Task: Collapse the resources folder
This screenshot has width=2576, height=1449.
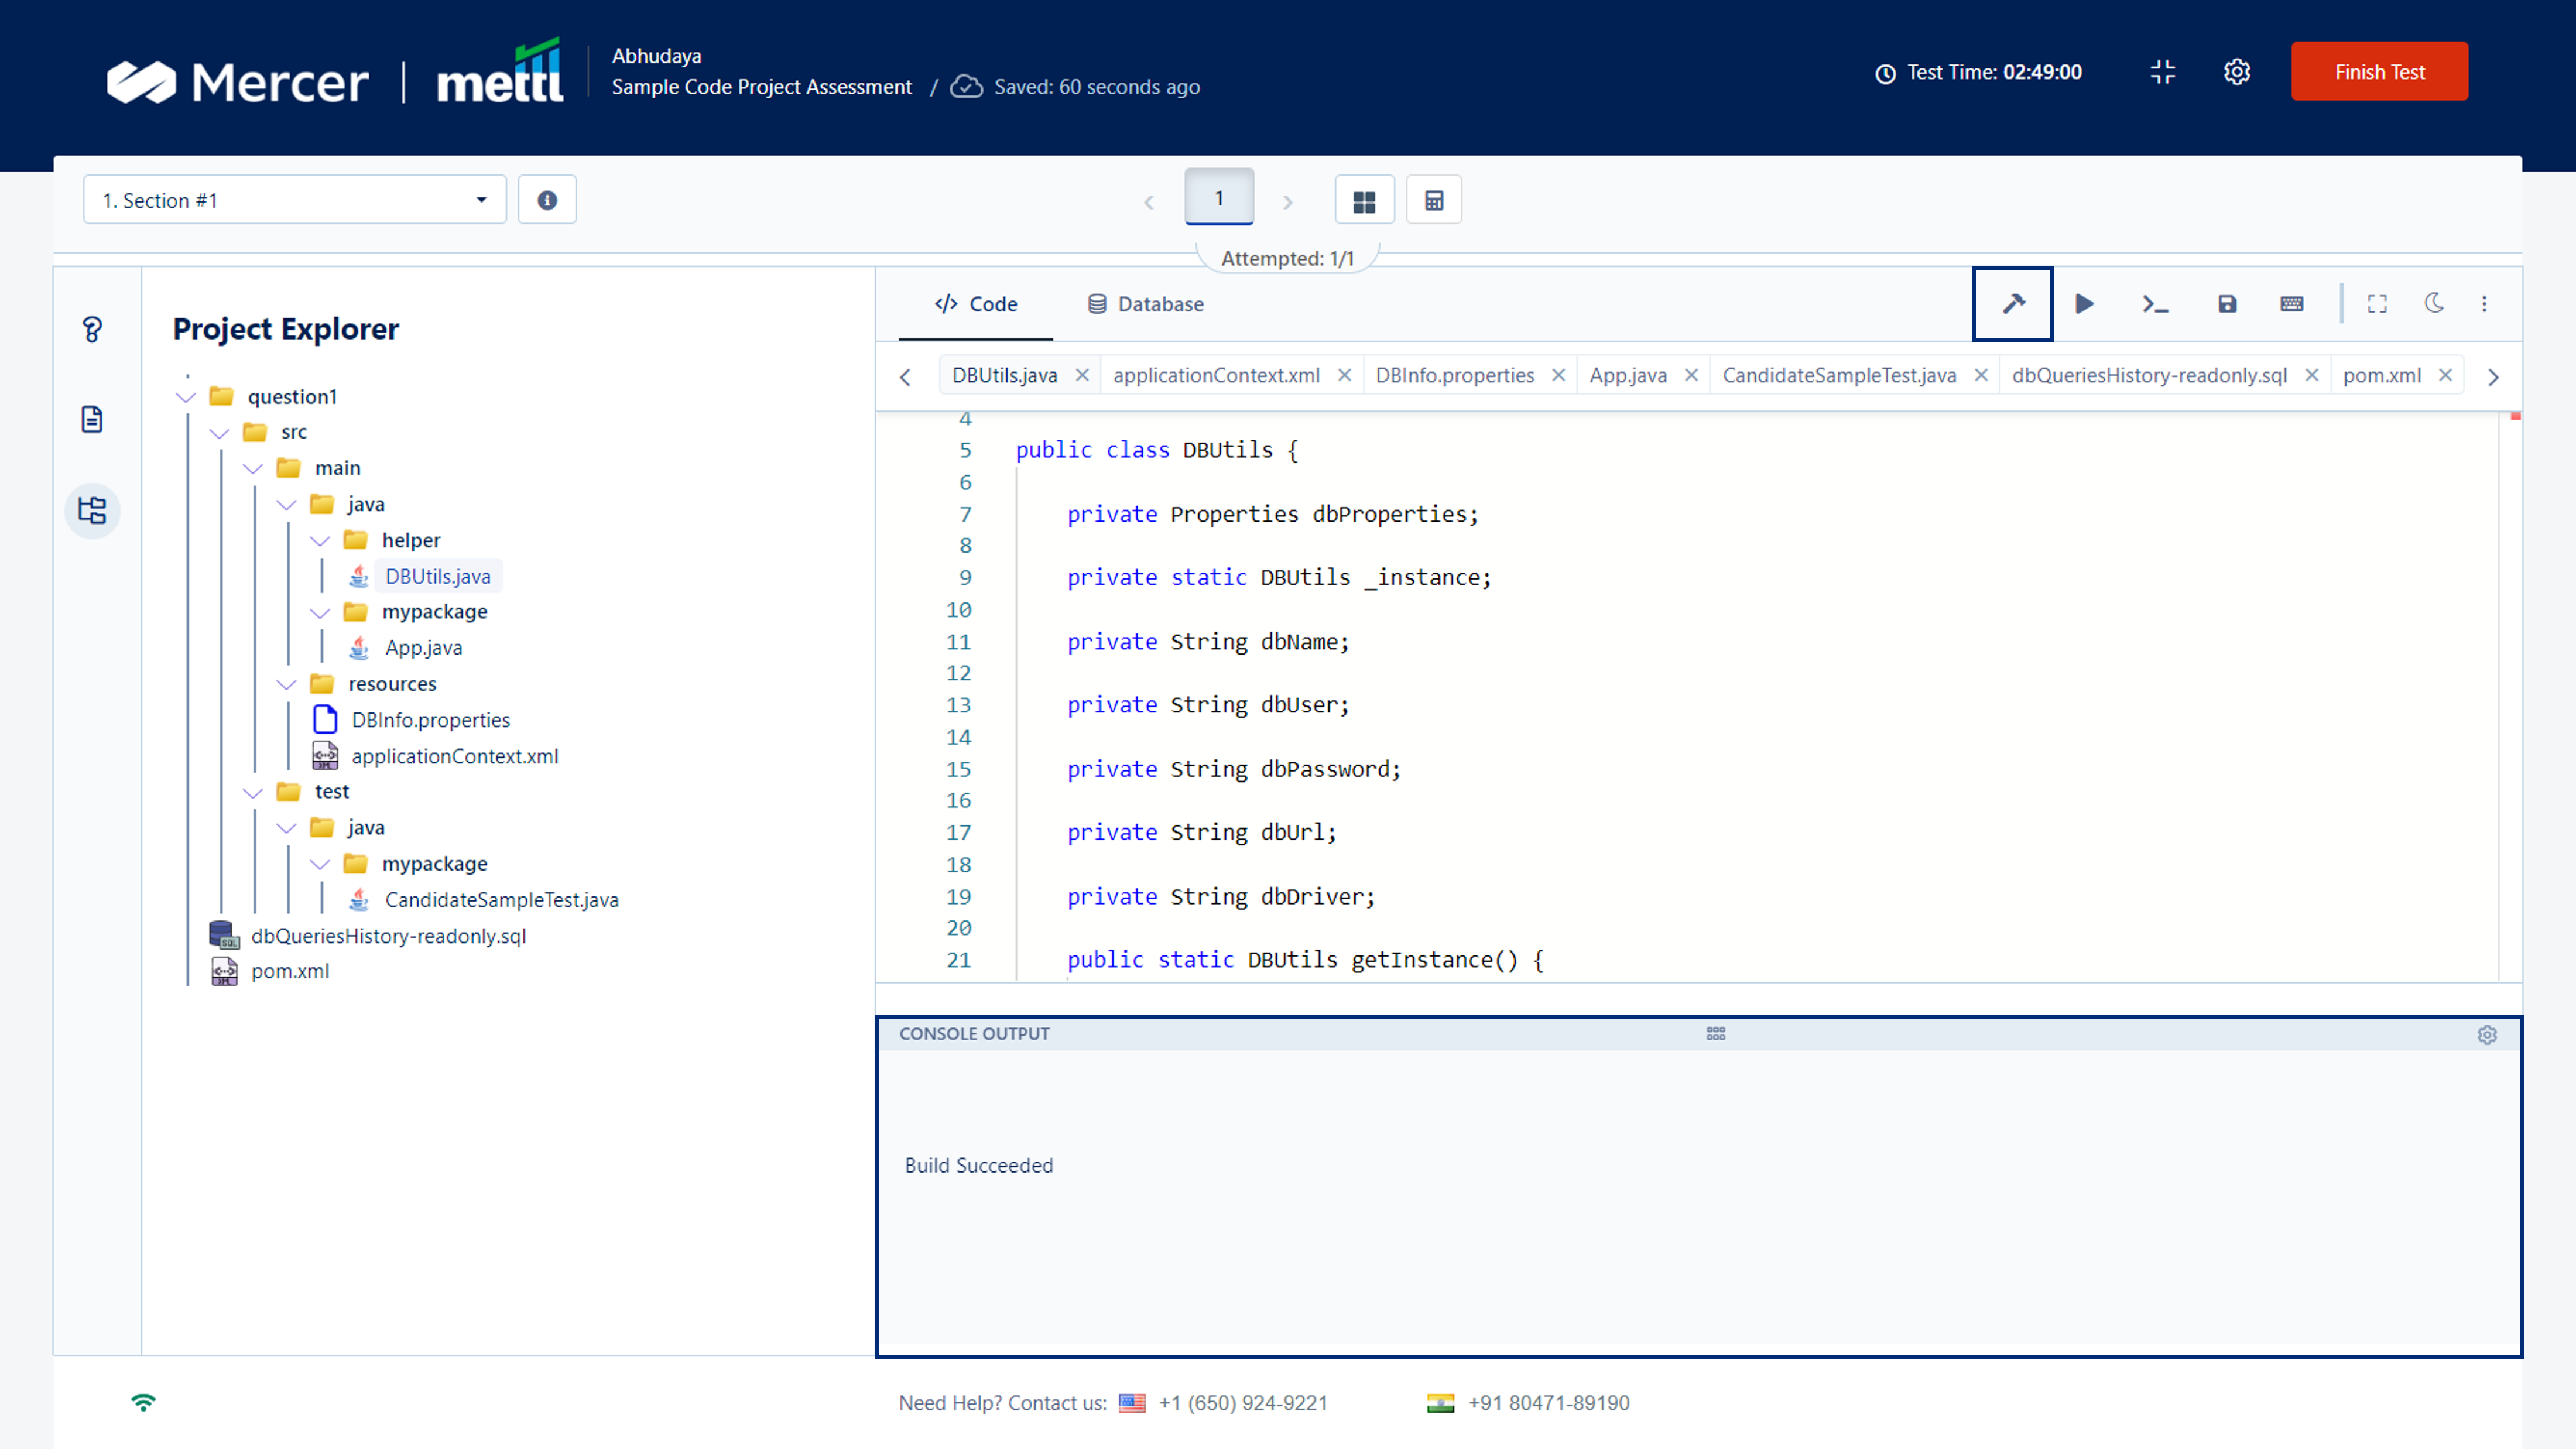Action: (x=287, y=685)
